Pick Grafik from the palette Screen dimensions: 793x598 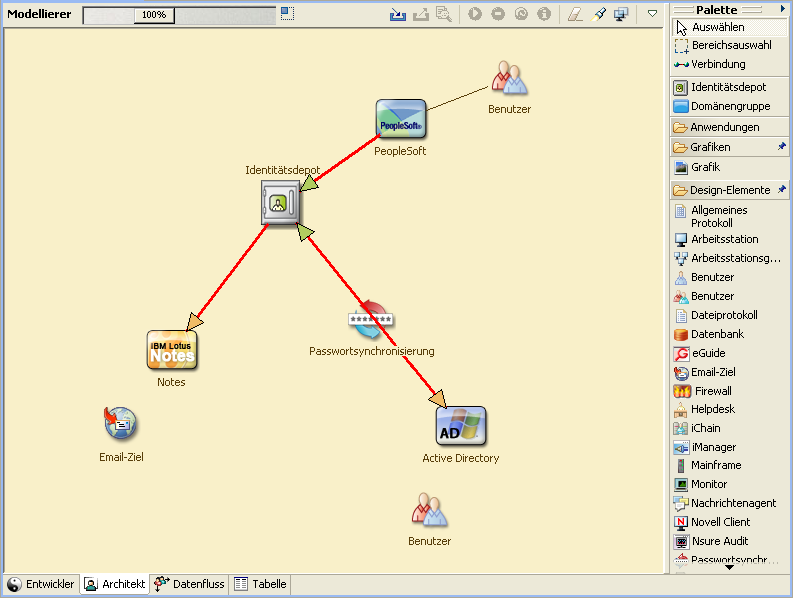click(730, 167)
